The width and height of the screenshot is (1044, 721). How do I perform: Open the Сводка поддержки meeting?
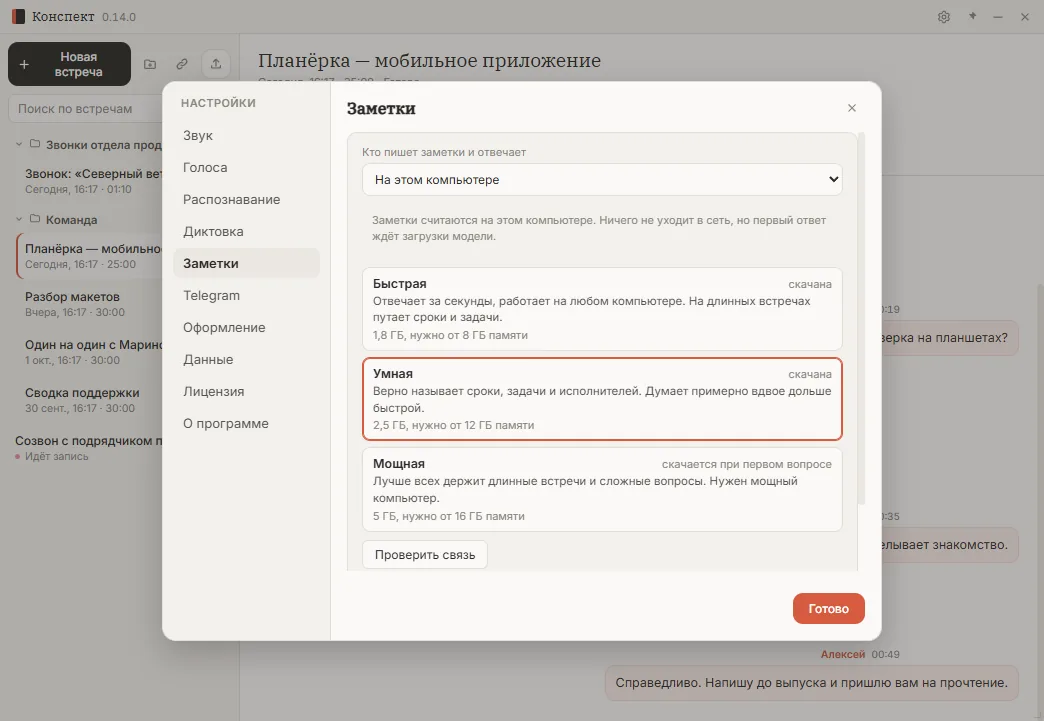pyautogui.click(x=90, y=399)
